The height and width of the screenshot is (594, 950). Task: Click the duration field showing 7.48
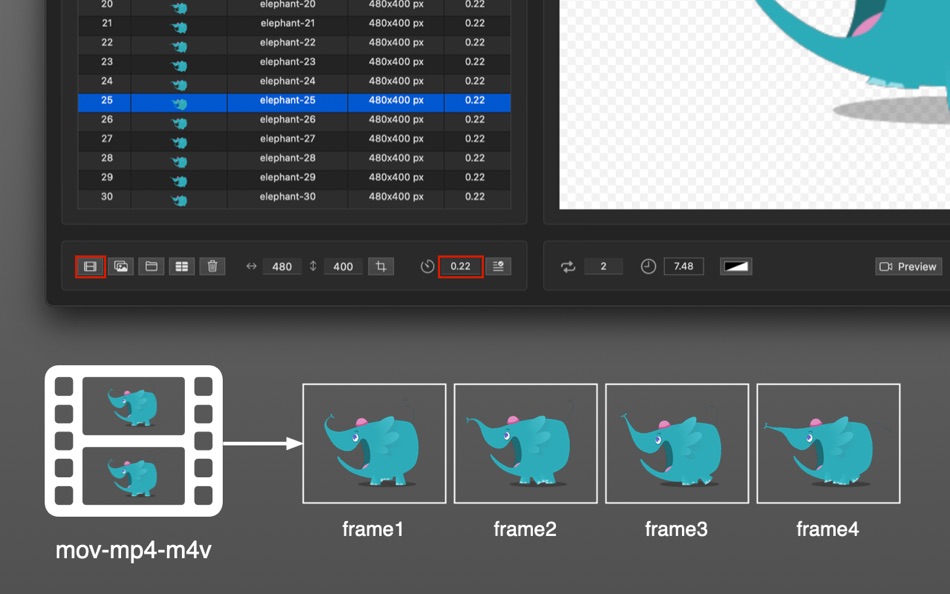(683, 267)
